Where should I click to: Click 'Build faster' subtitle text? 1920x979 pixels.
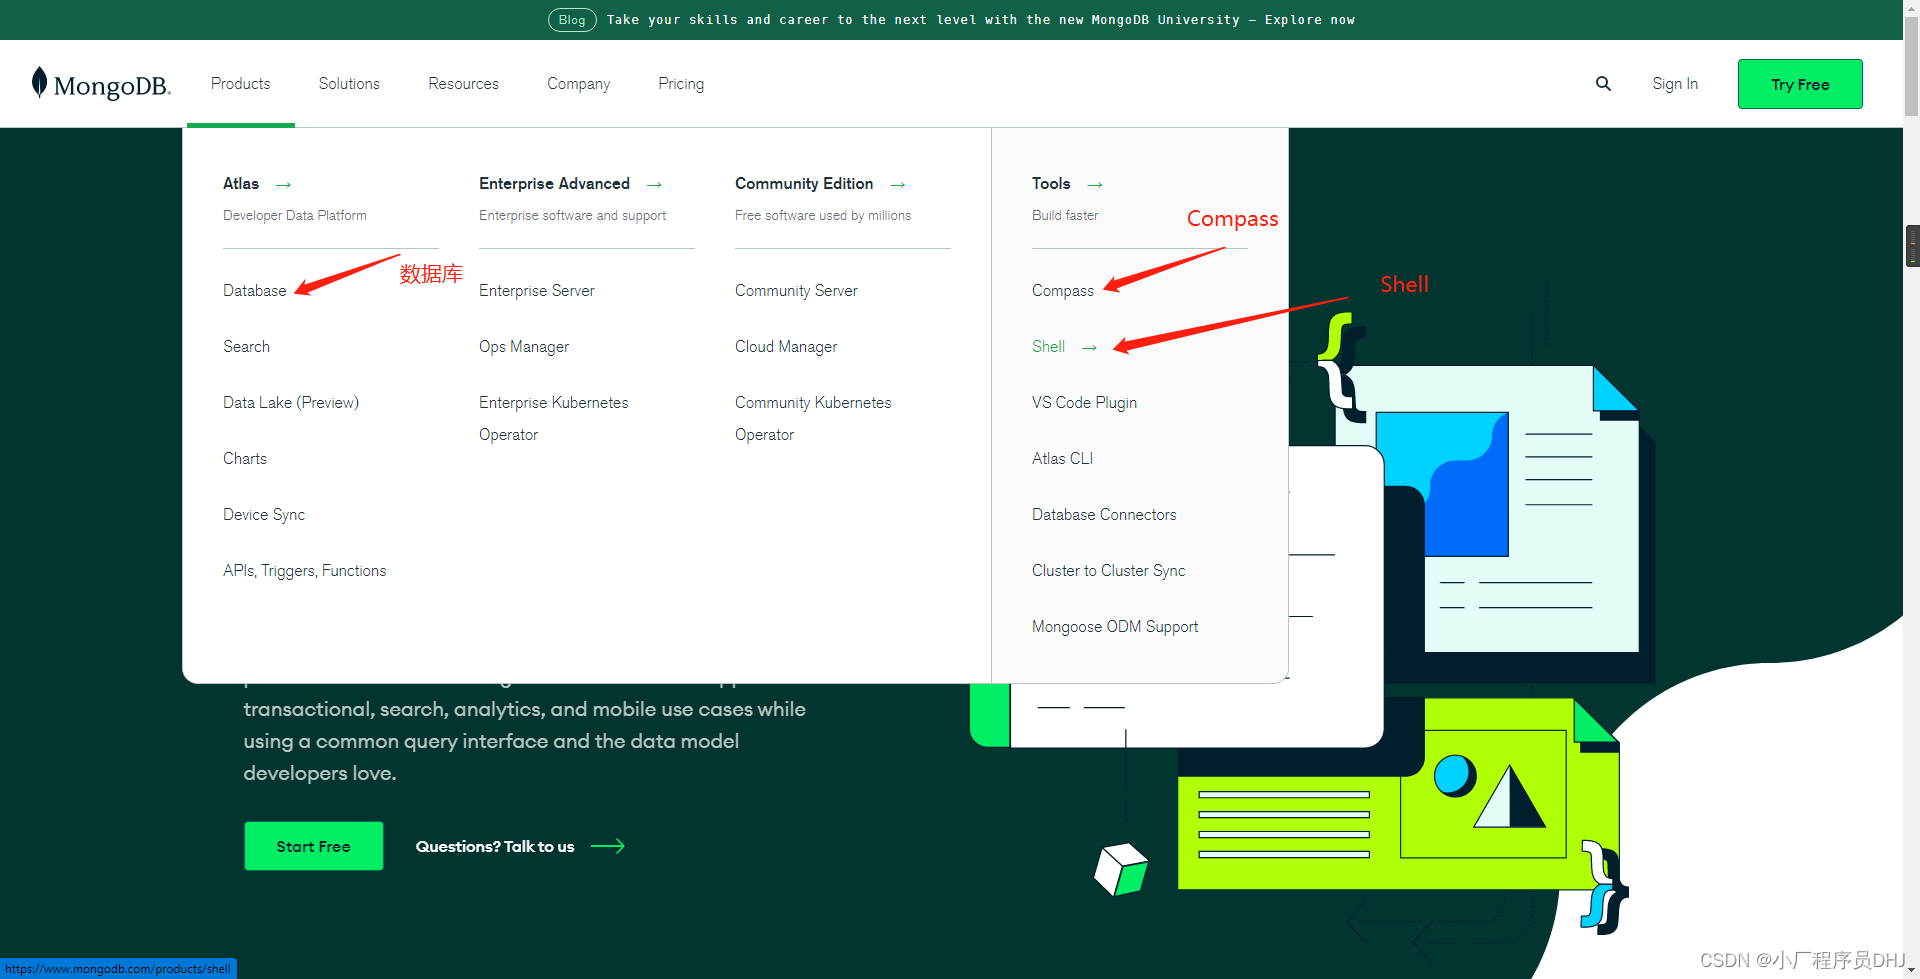pyautogui.click(x=1065, y=216)
